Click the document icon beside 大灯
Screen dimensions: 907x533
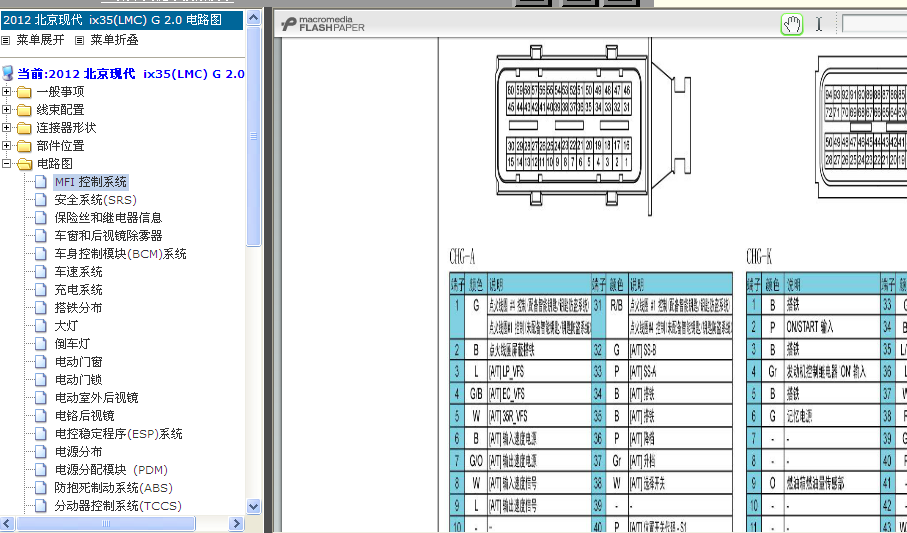point(40,326)
